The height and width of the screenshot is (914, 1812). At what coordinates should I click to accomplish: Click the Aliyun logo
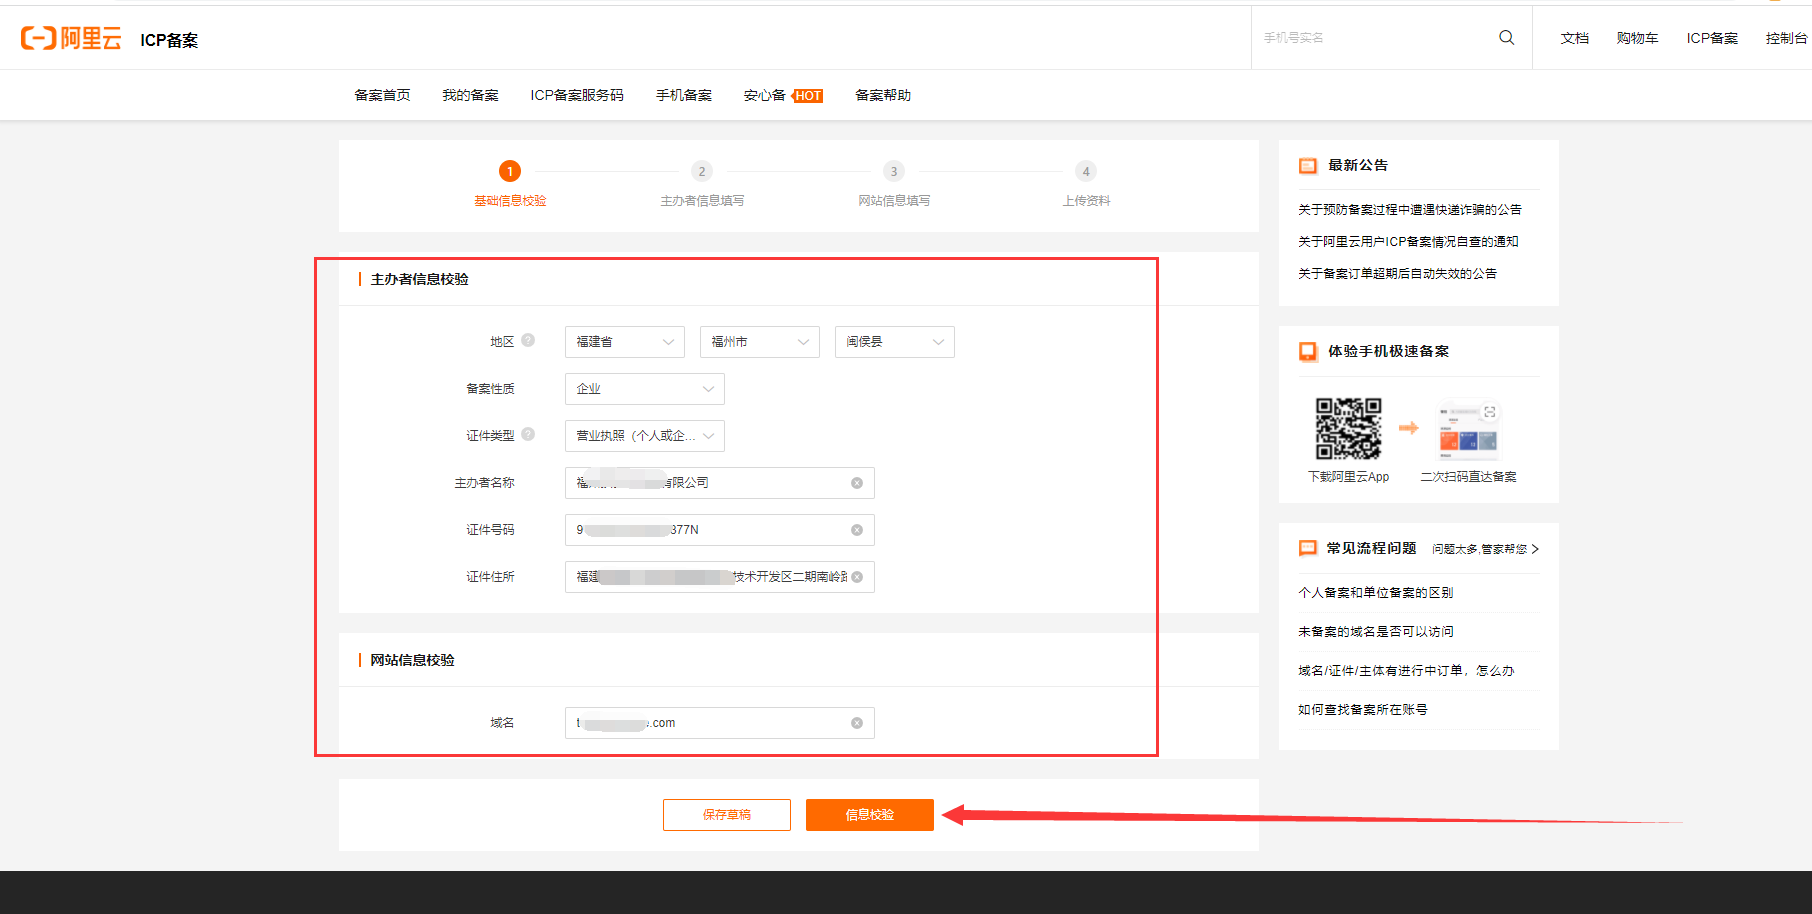click(71, 38)
